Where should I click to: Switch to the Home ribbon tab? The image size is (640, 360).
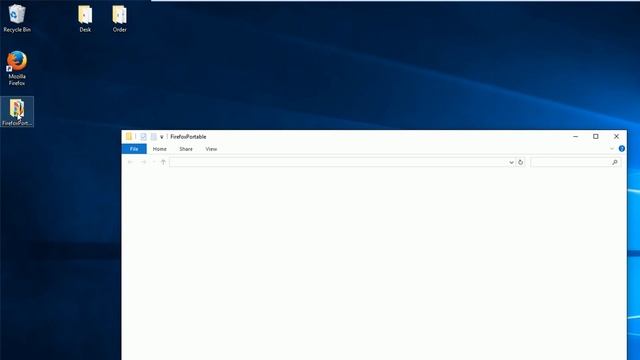(x=160, y=149)
